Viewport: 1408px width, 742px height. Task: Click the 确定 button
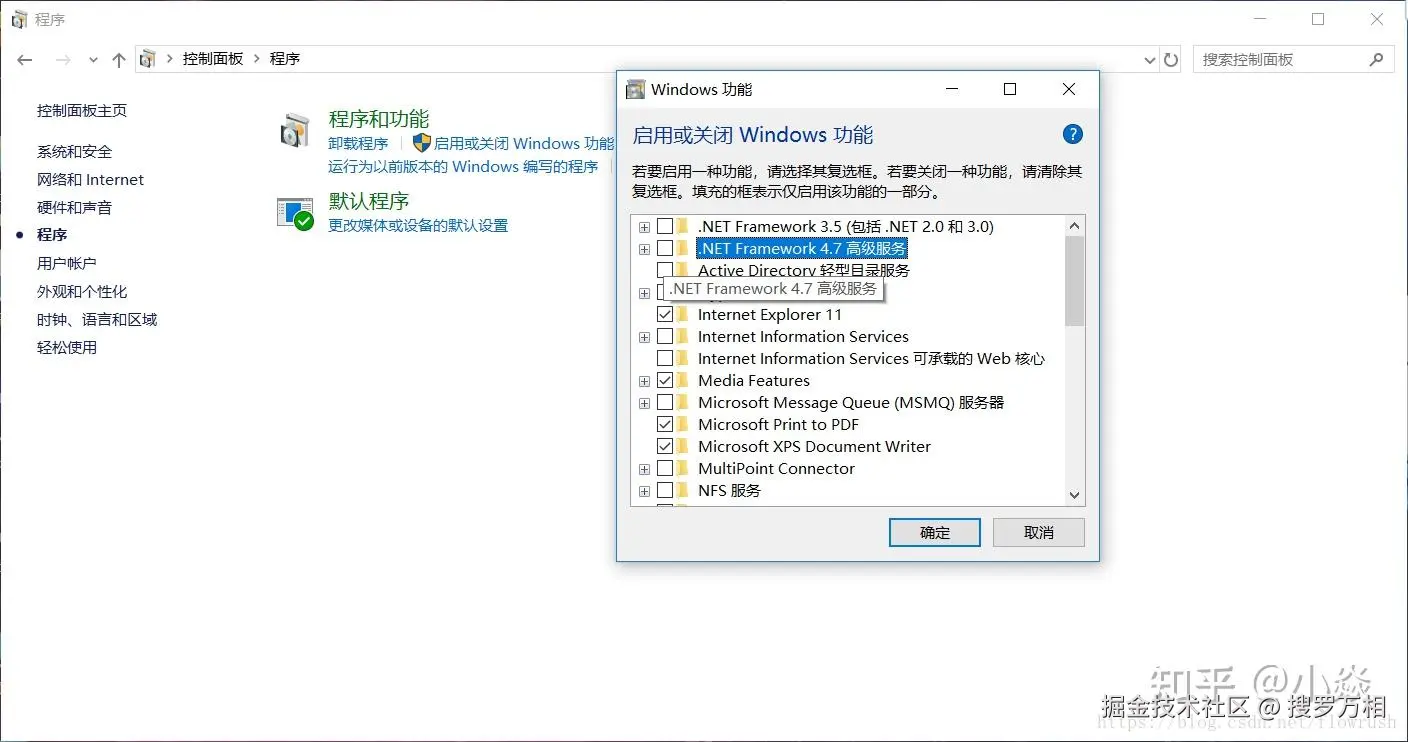click(x=935, y=533)
